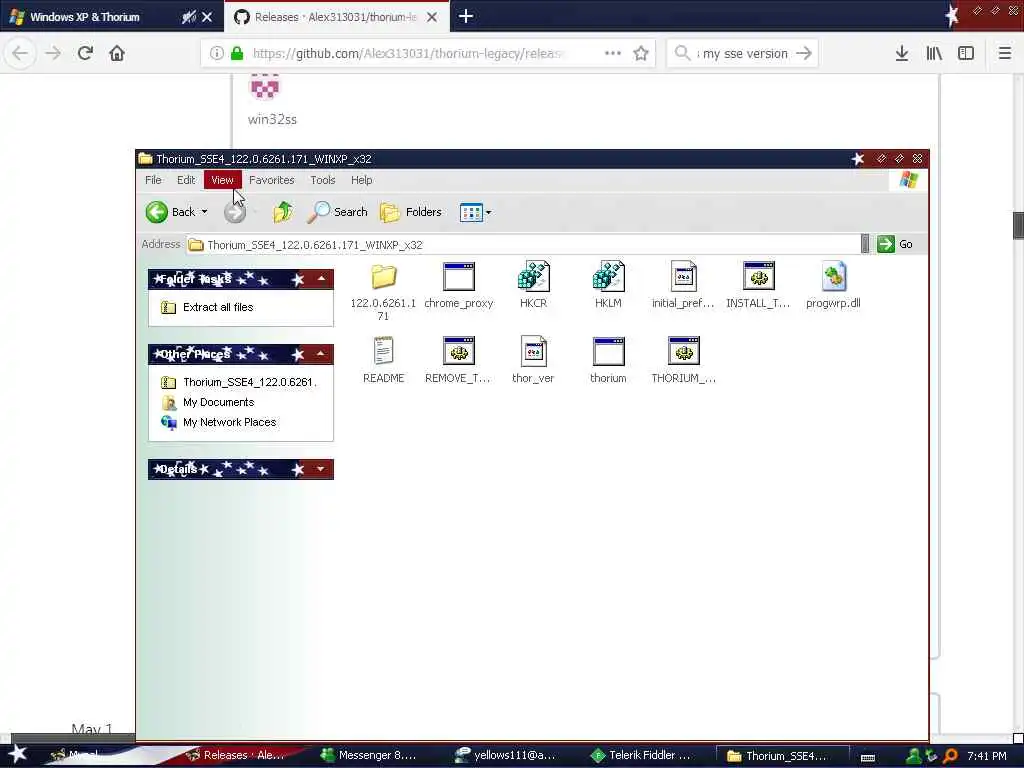The height and width of the screenshot is (768, 1024).
Task: Collapse the Folder Tasks panel
Action: [321, 279]
